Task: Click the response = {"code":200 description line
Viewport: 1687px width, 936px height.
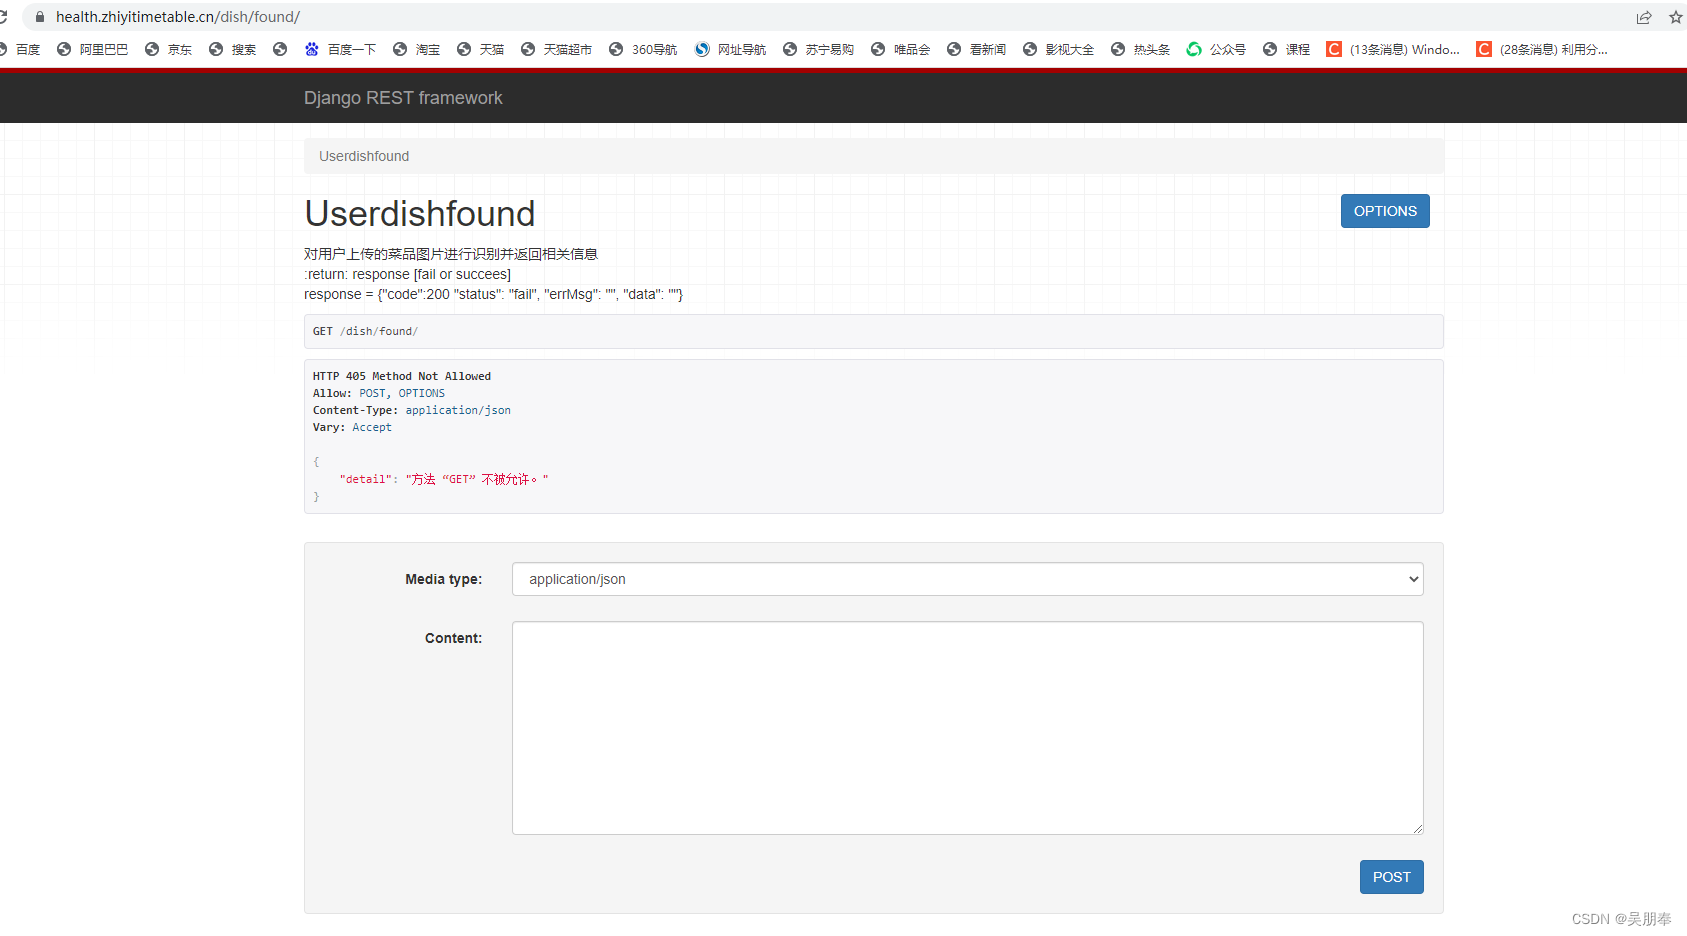Action: point(494,294)
